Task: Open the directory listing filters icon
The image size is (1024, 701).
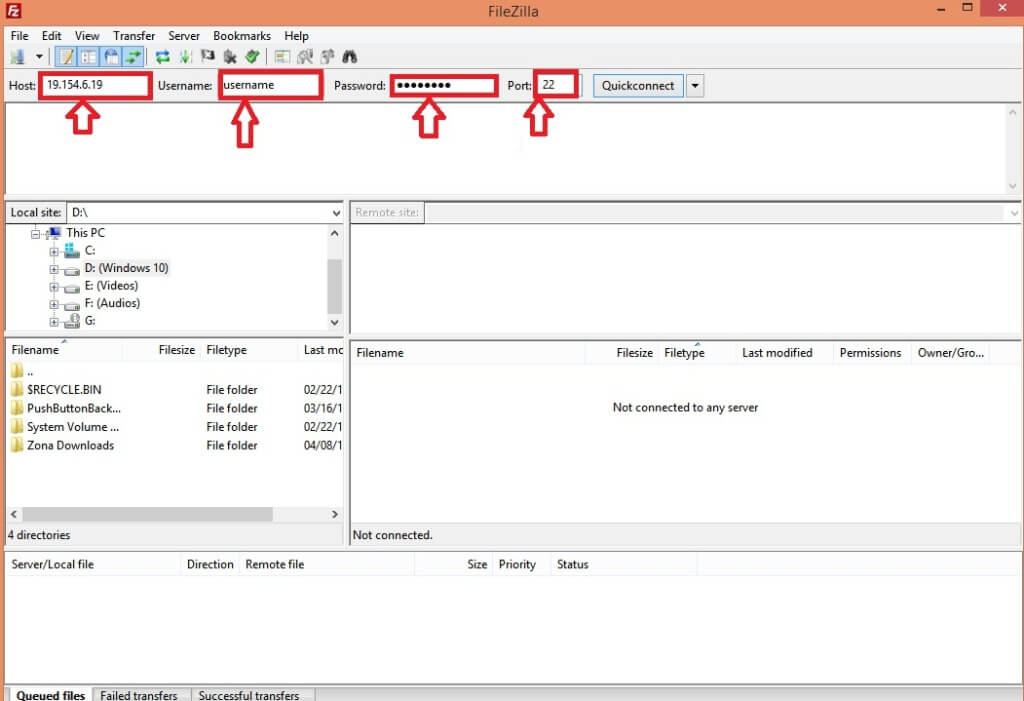Action: 283,57
